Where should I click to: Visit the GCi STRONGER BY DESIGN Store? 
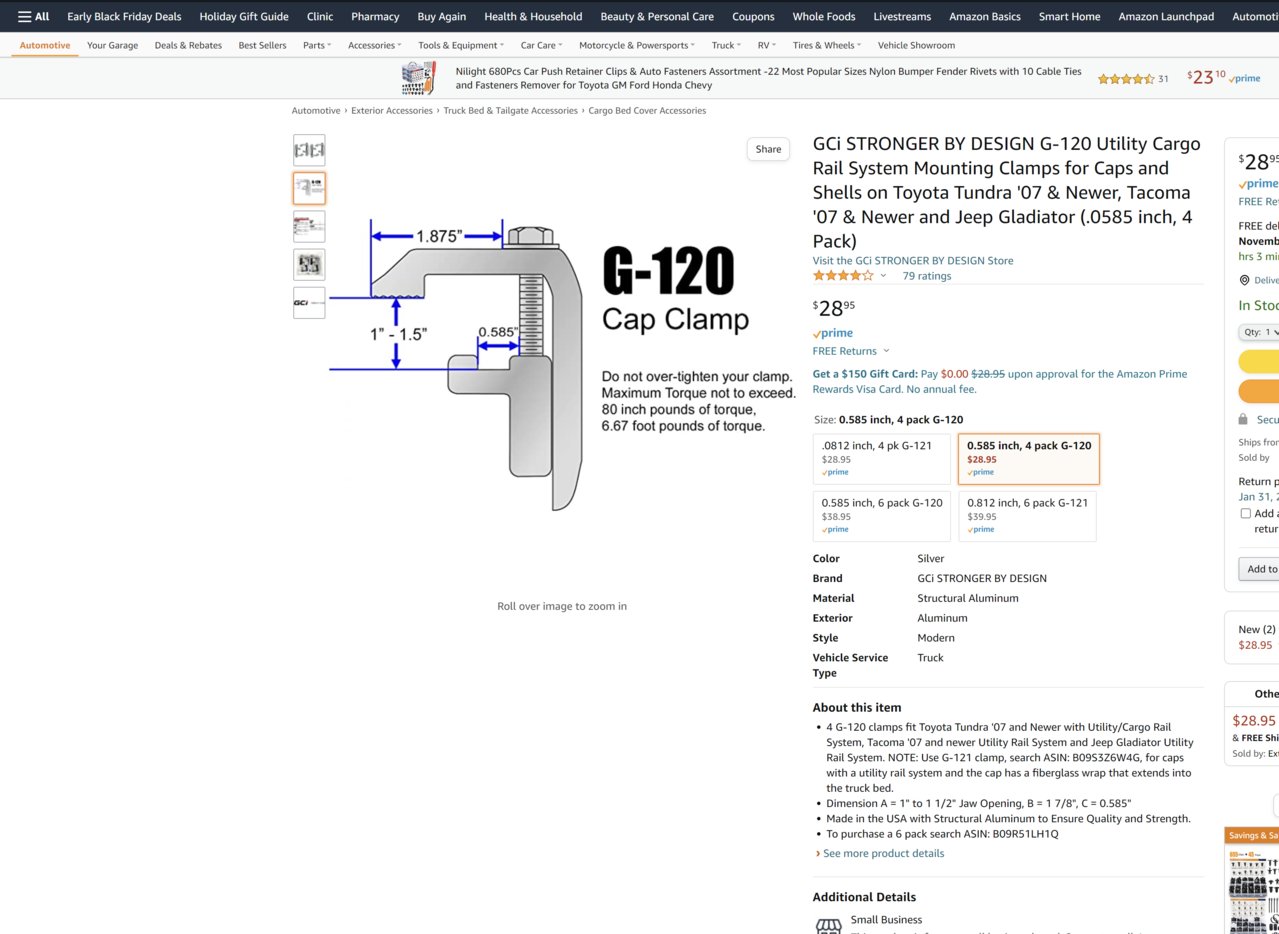[x=913, y=261]
